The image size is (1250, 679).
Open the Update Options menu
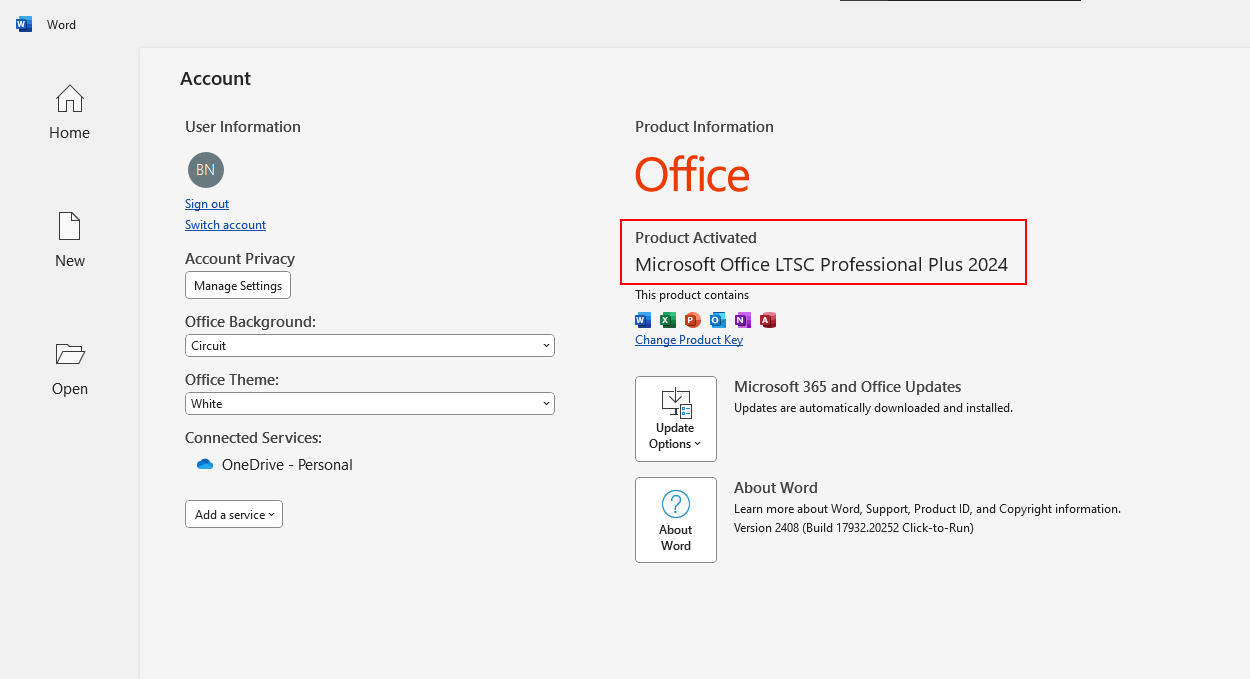click(675, 419)
